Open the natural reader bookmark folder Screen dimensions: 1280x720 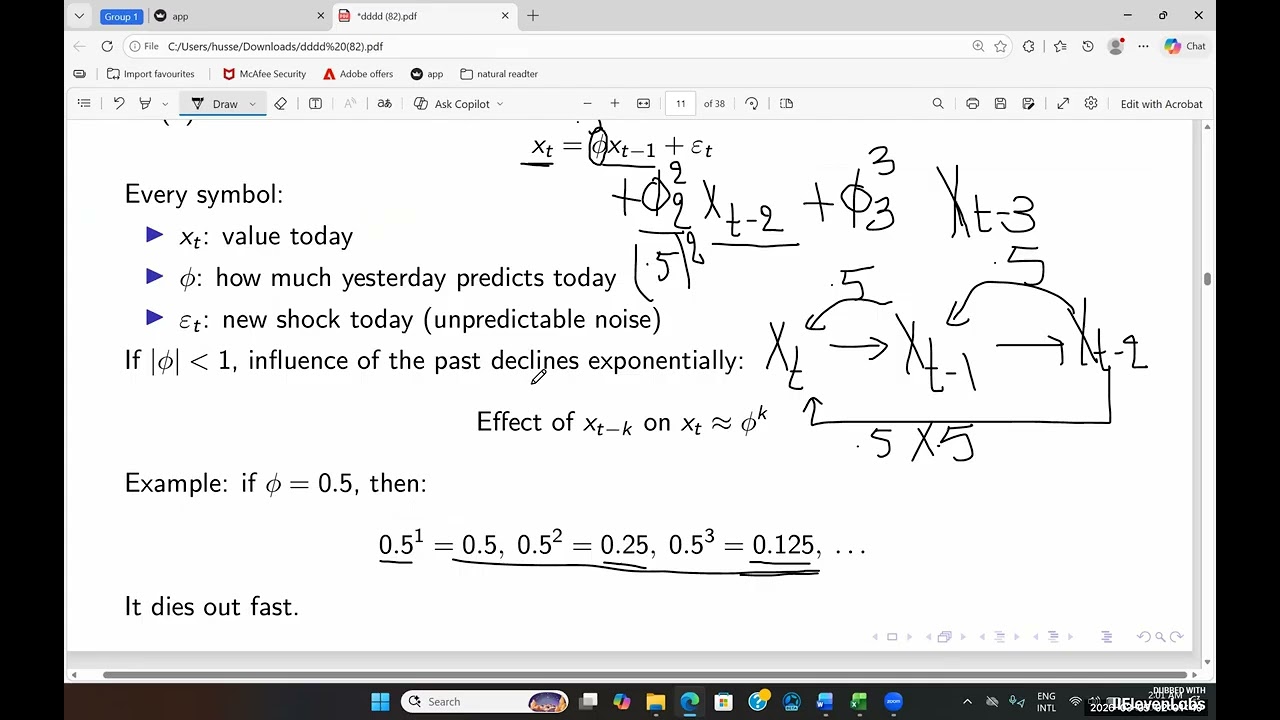click(499, 74)
